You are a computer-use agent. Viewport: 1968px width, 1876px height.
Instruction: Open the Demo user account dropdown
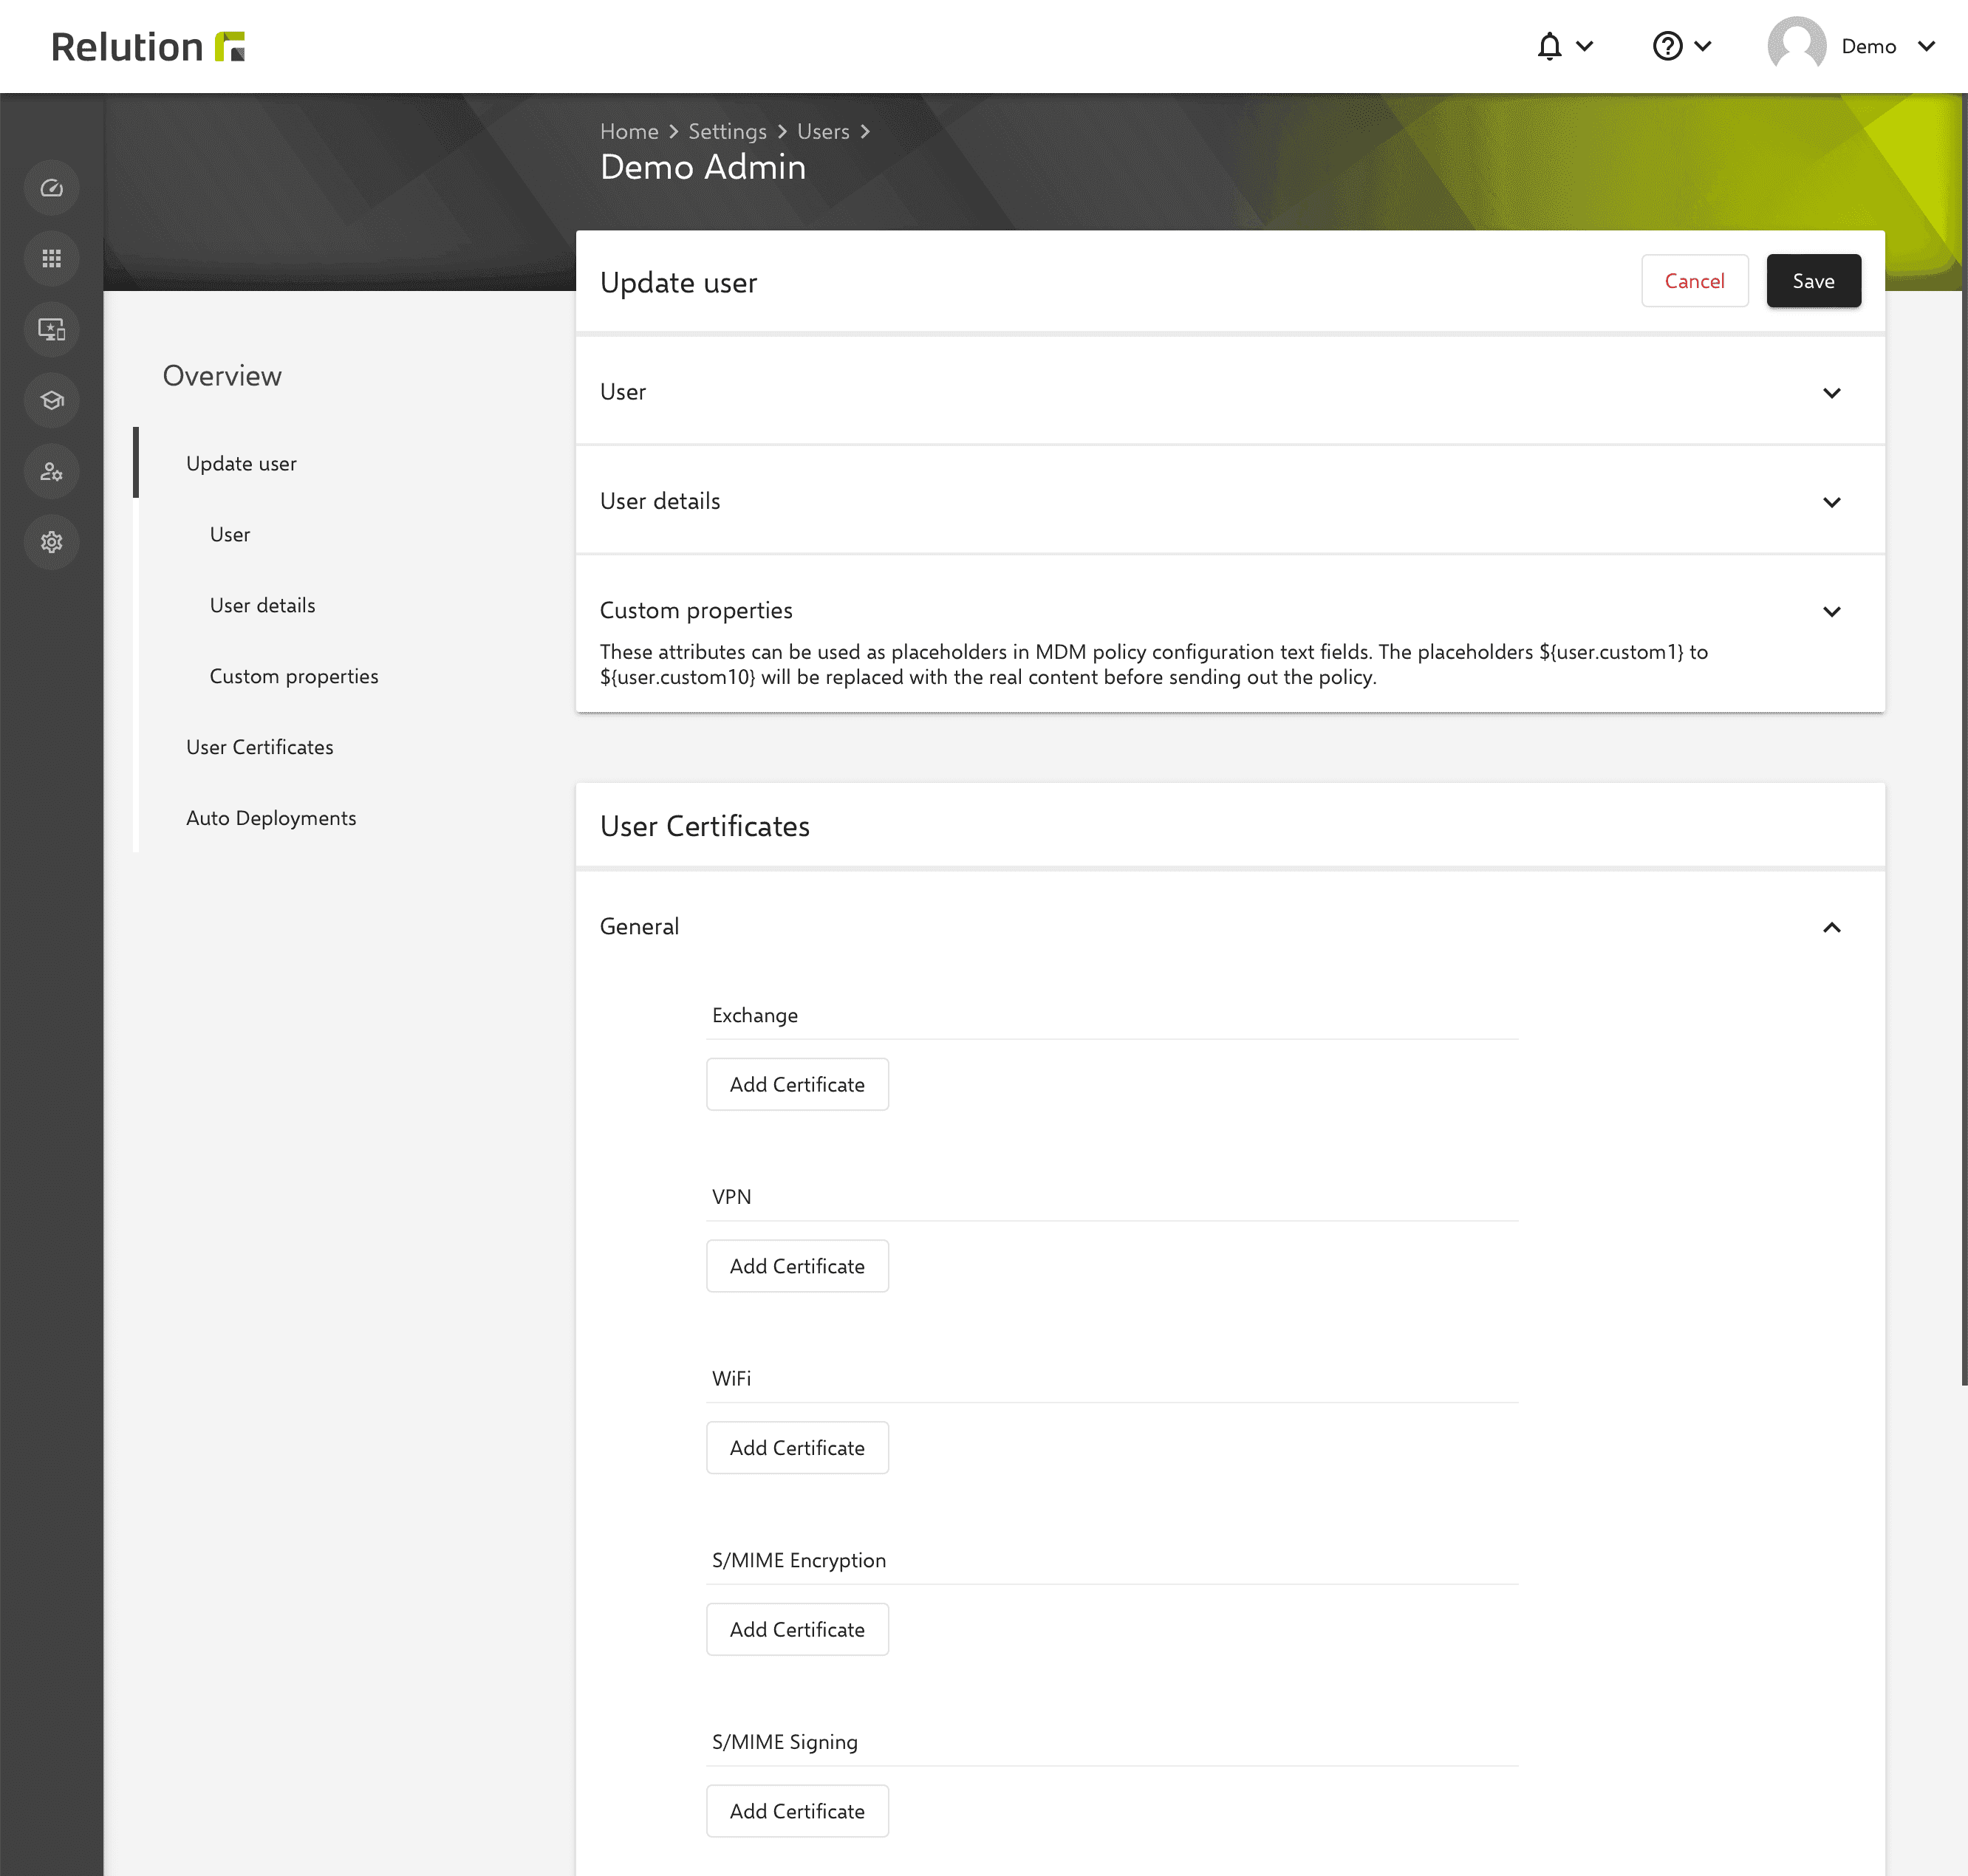point(1852,46)
